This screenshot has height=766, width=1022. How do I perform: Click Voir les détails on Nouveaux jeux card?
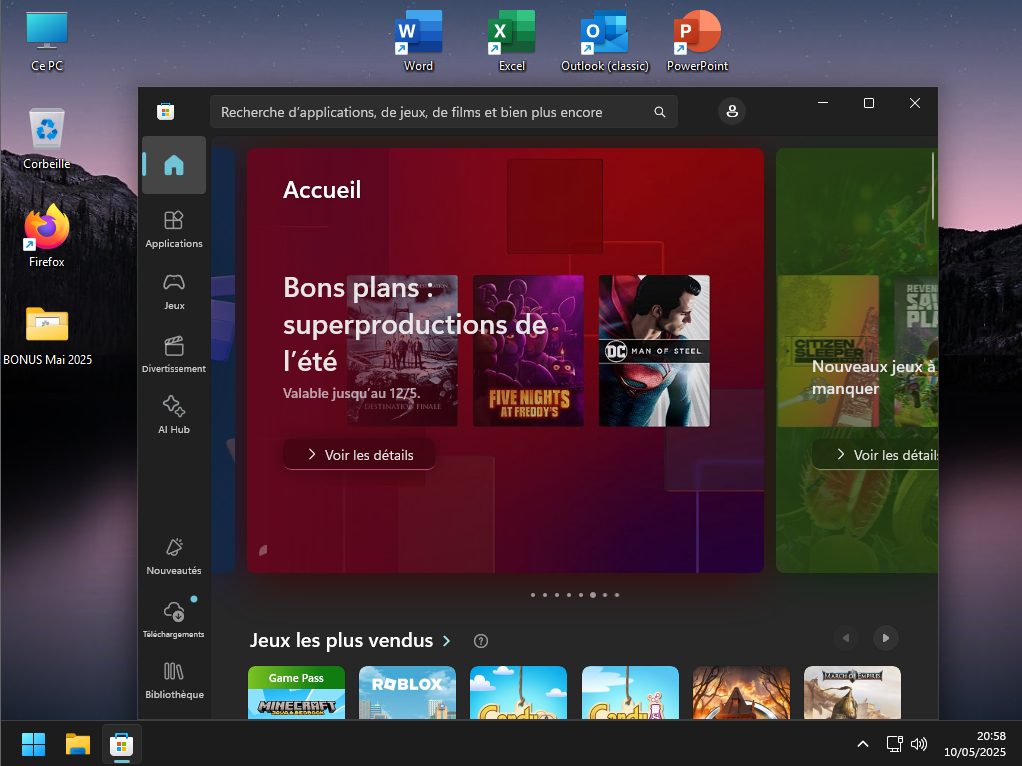click(875, 455)
